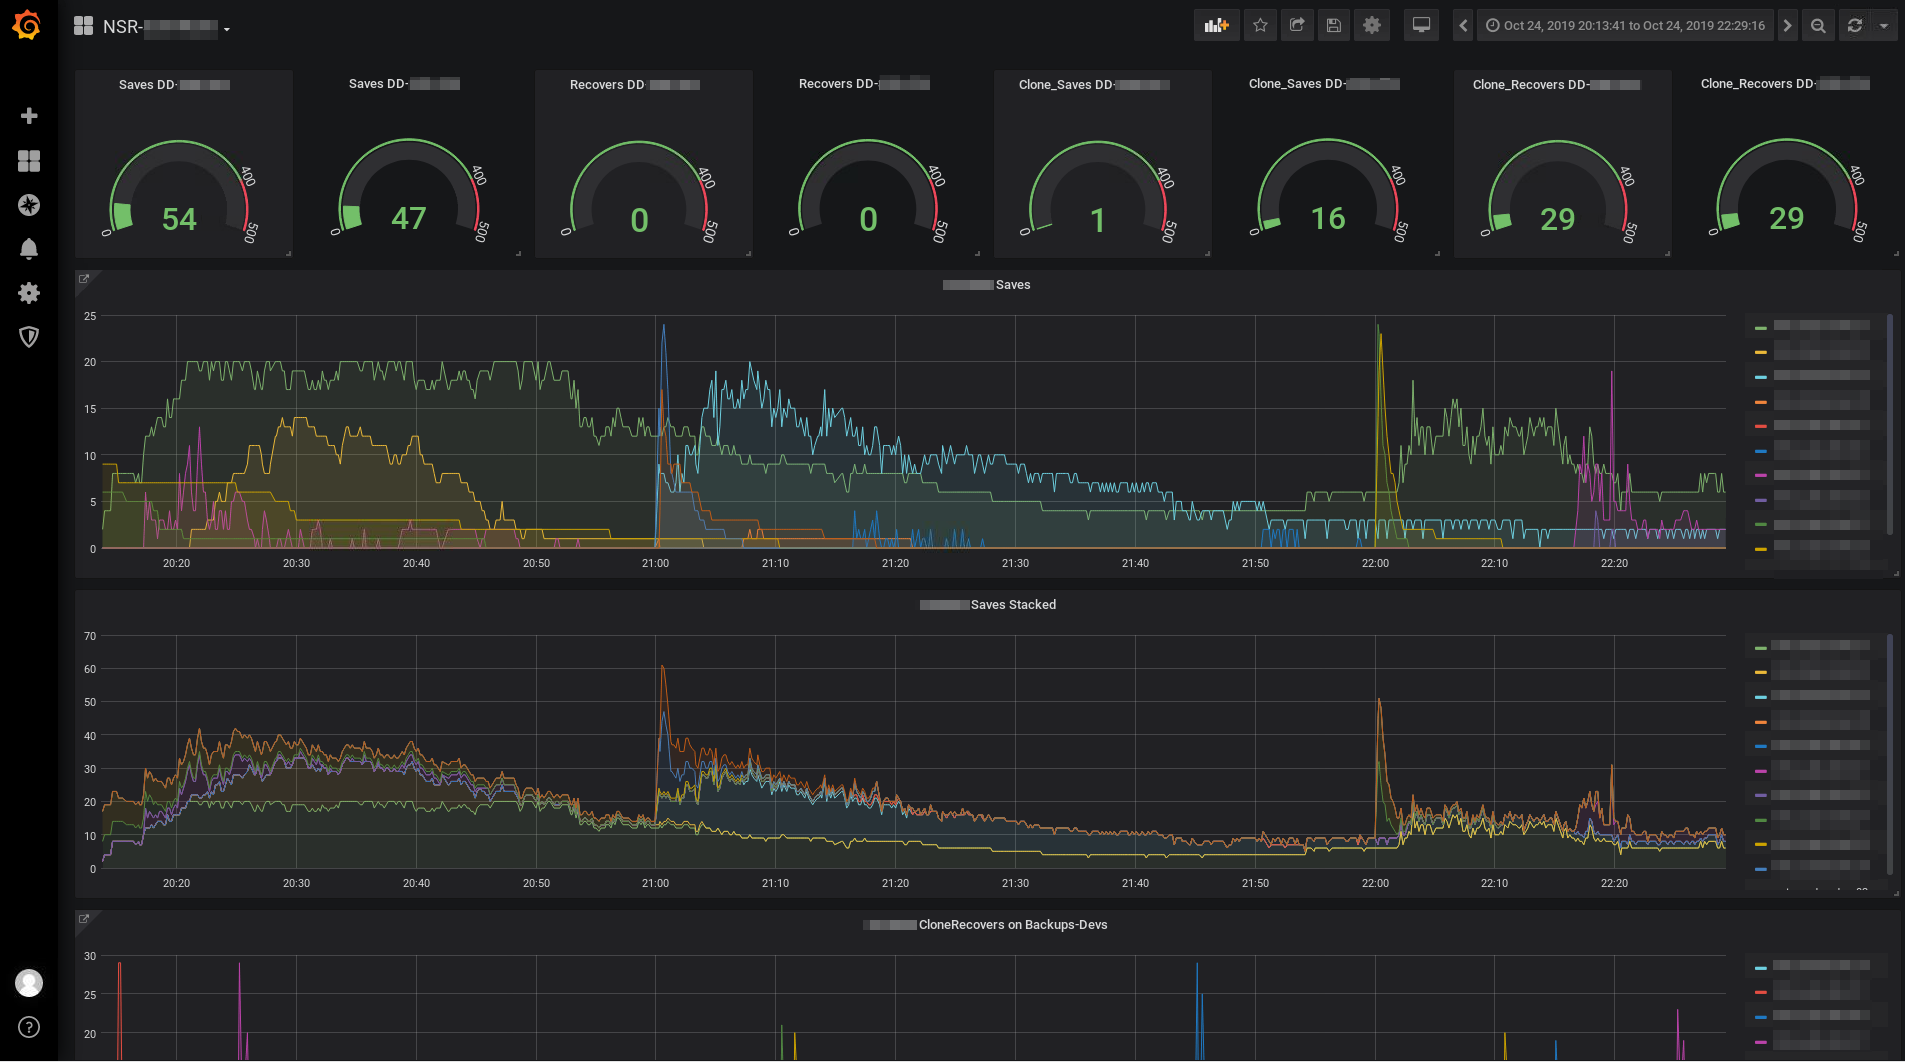Open the Explore compass icon
The image size is (1905, 1062).
[29, 205]
